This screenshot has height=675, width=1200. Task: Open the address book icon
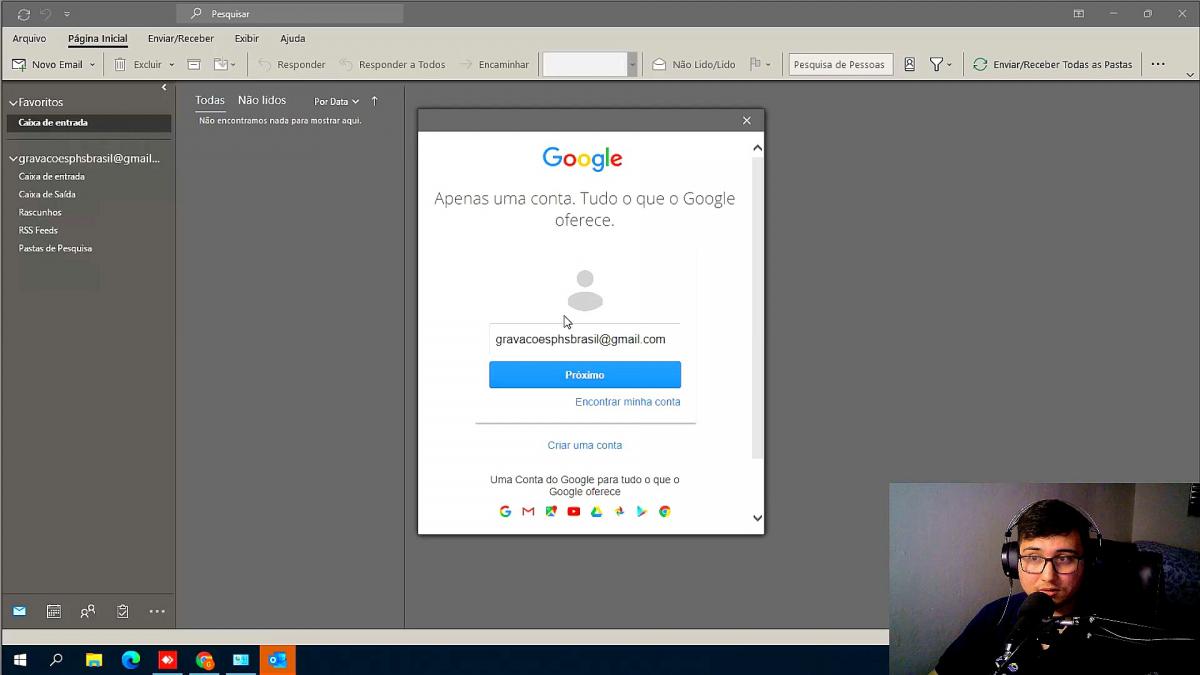tap(909, 64)
